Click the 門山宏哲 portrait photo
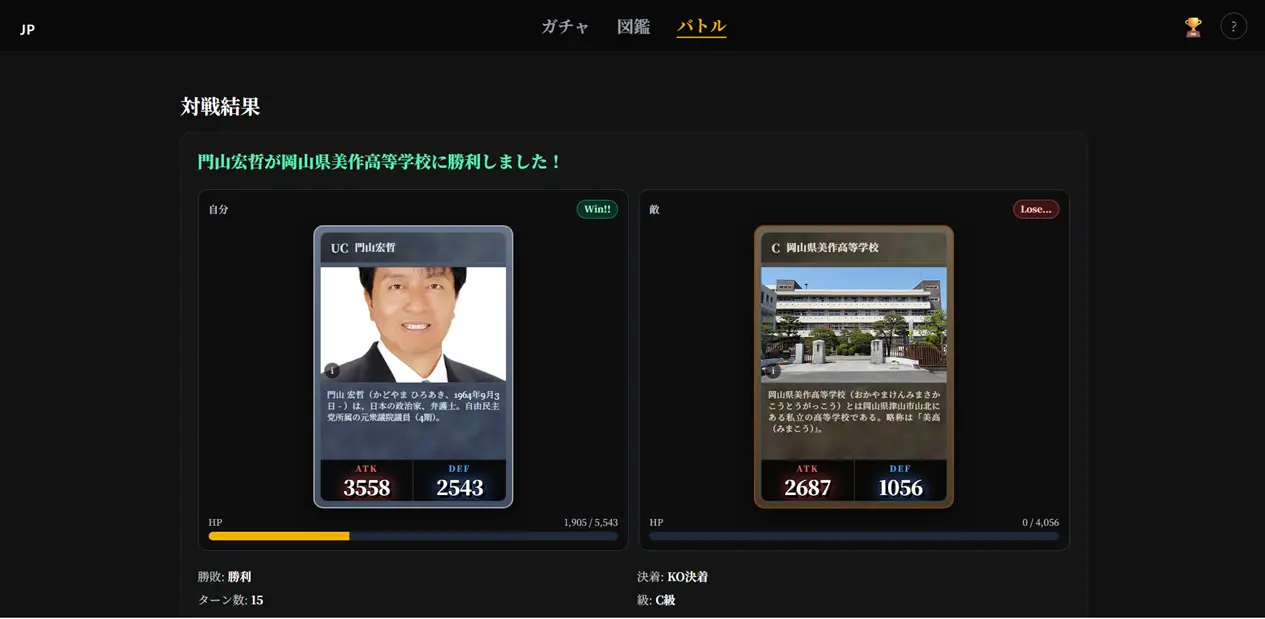1265x619 pixels. [x=413, y=323]
